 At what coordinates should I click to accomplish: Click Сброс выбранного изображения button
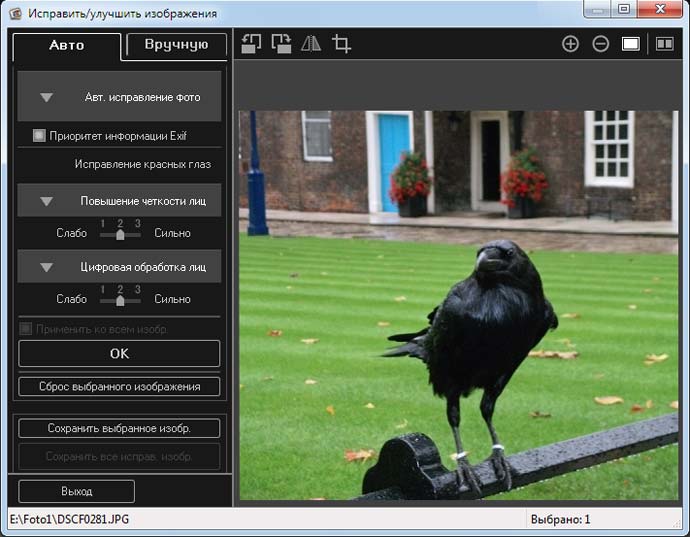119,386
